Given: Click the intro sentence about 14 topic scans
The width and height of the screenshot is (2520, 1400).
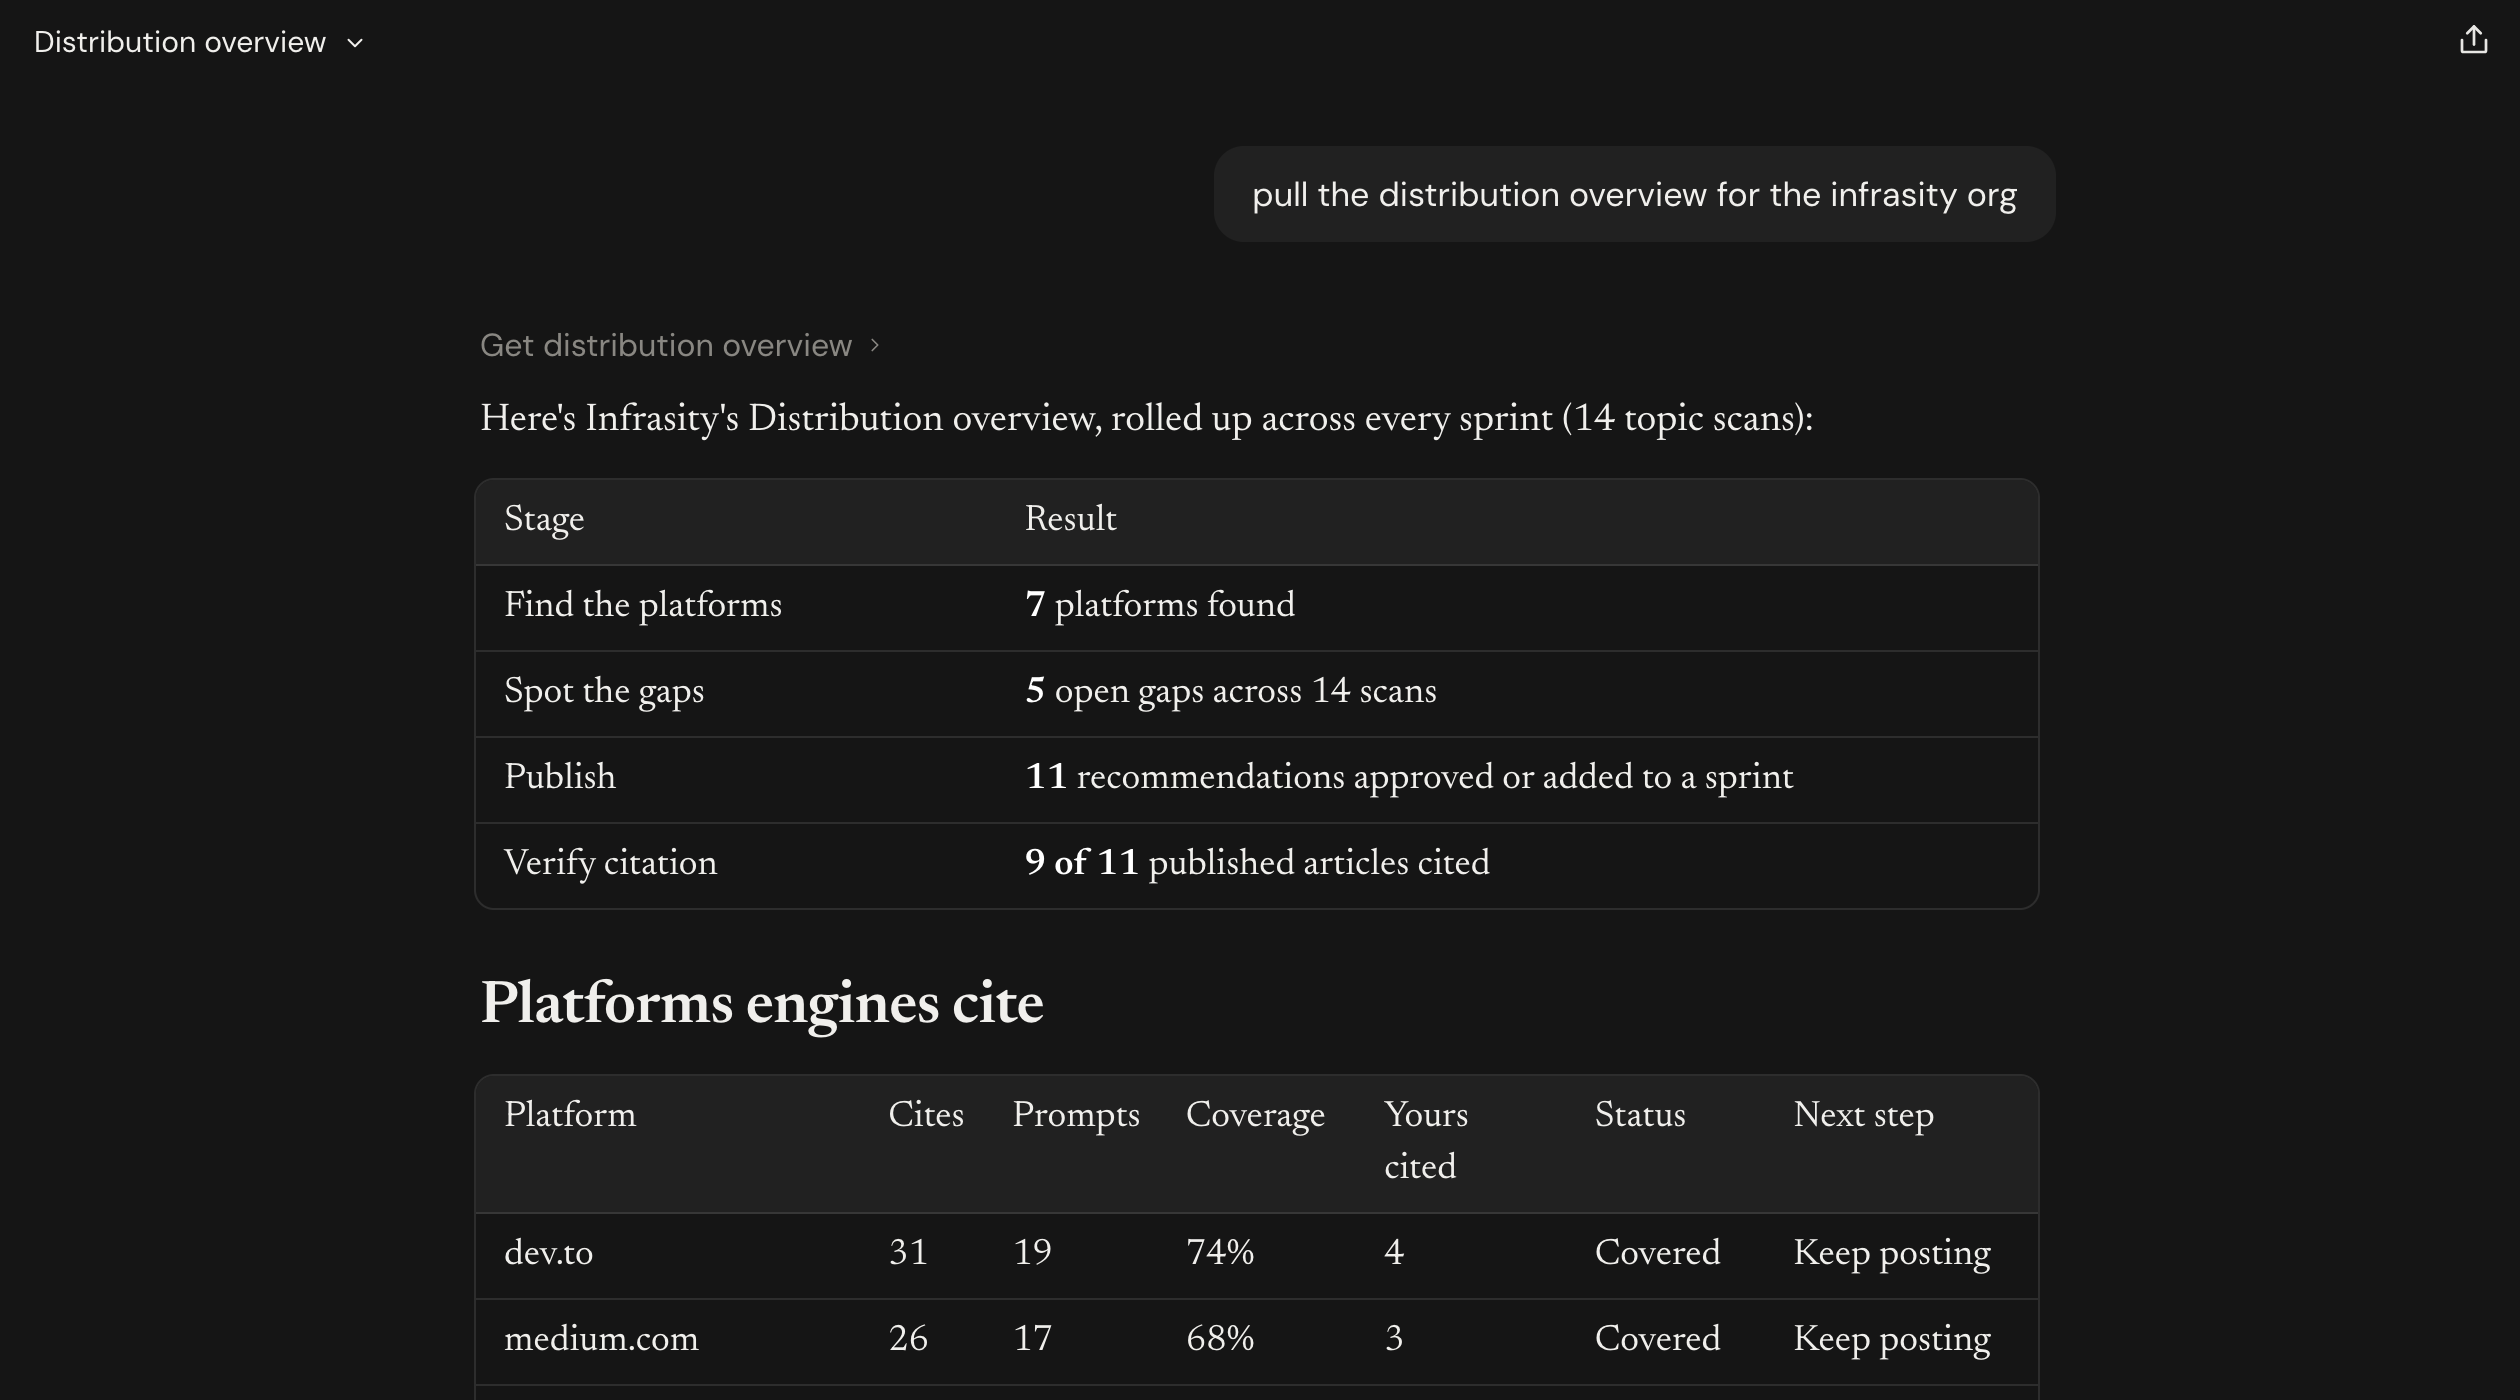Looking at the screenshot, I should point(1147,418).
